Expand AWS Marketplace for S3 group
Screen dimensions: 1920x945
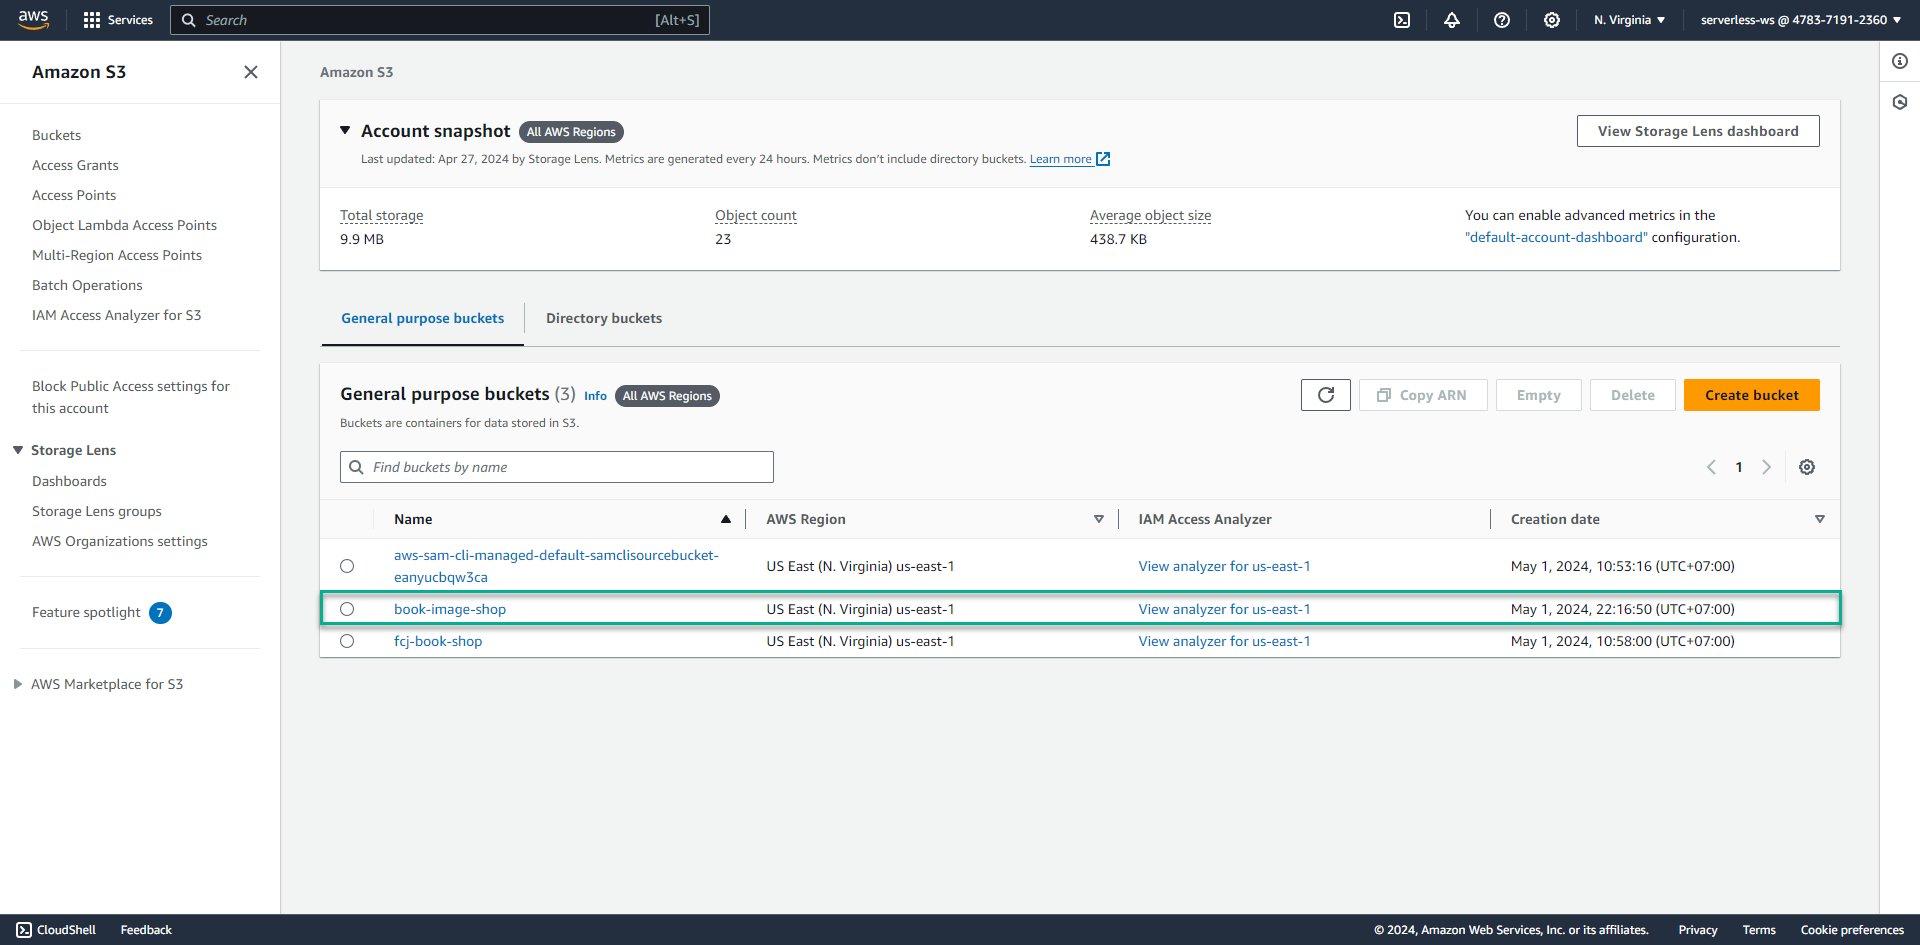(18, 684)
